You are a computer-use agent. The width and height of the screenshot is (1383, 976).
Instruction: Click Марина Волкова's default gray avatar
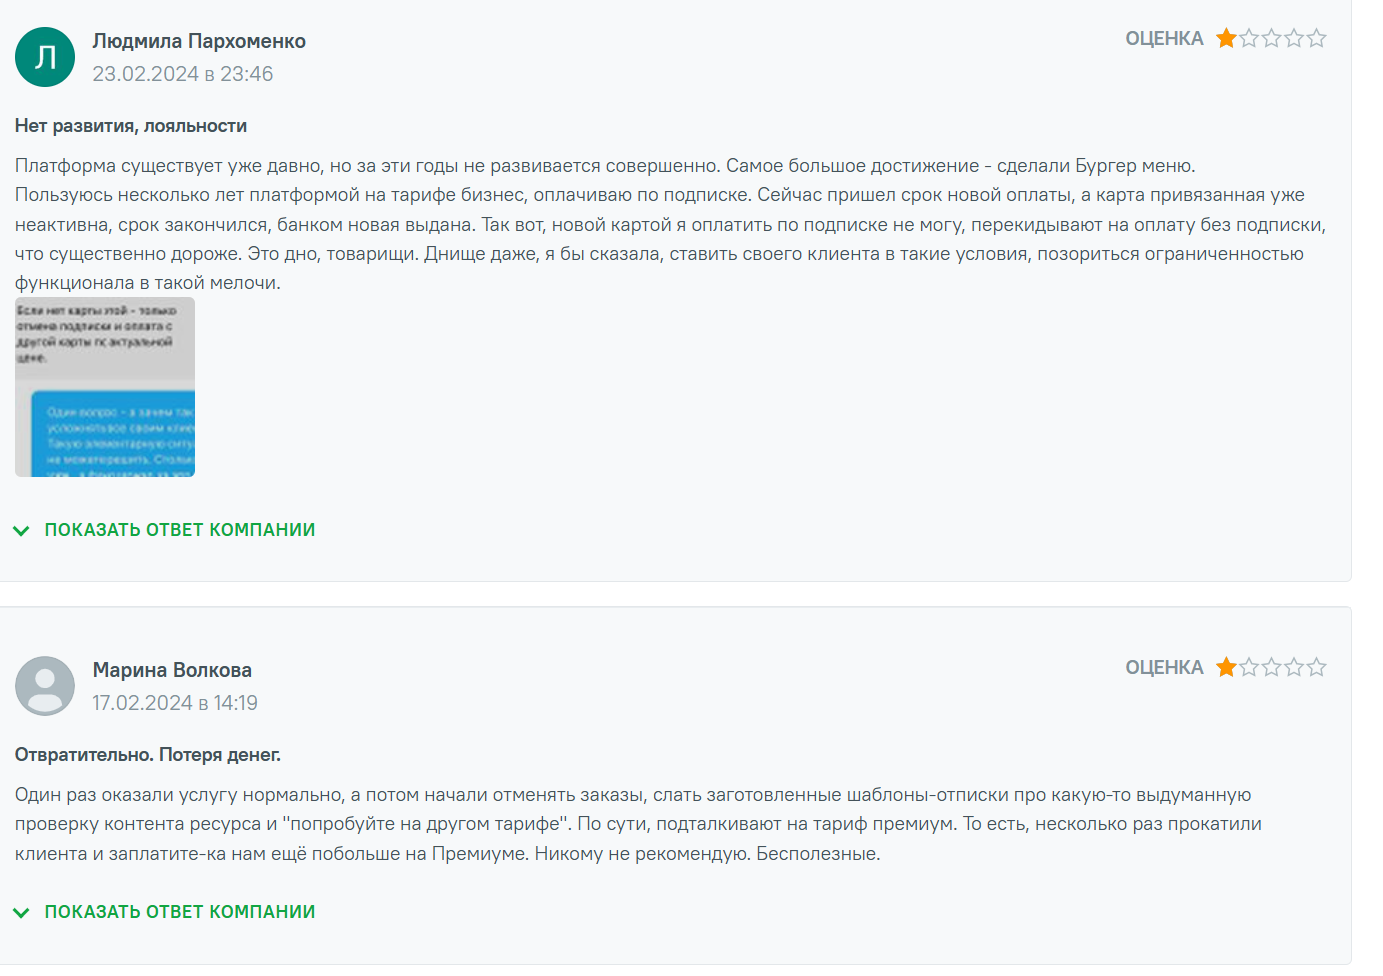45,686
